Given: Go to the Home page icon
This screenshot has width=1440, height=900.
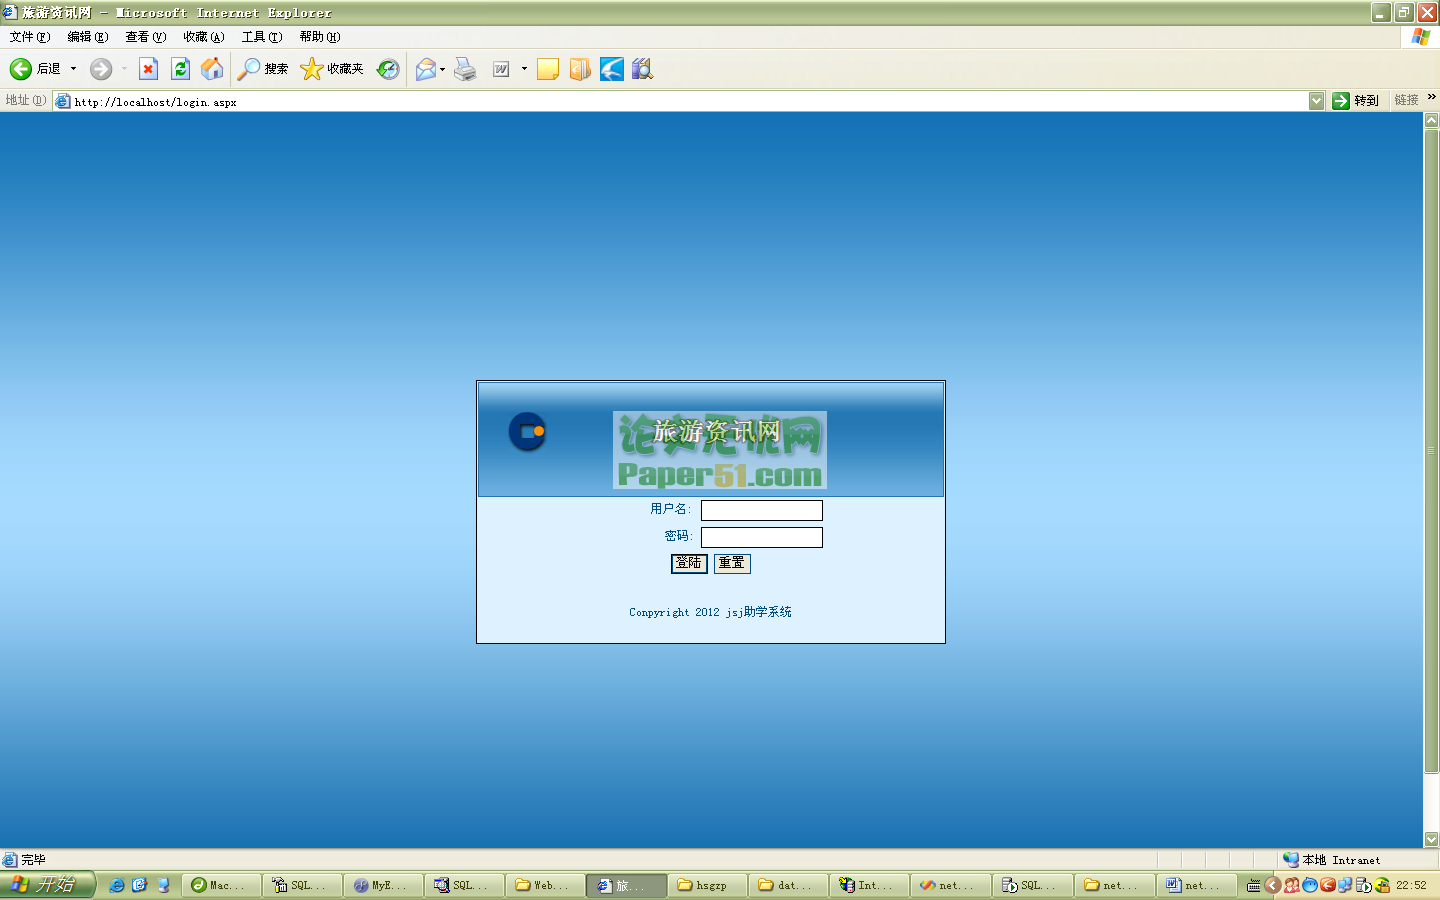Looking at the screenshot, I should point(212,69).
